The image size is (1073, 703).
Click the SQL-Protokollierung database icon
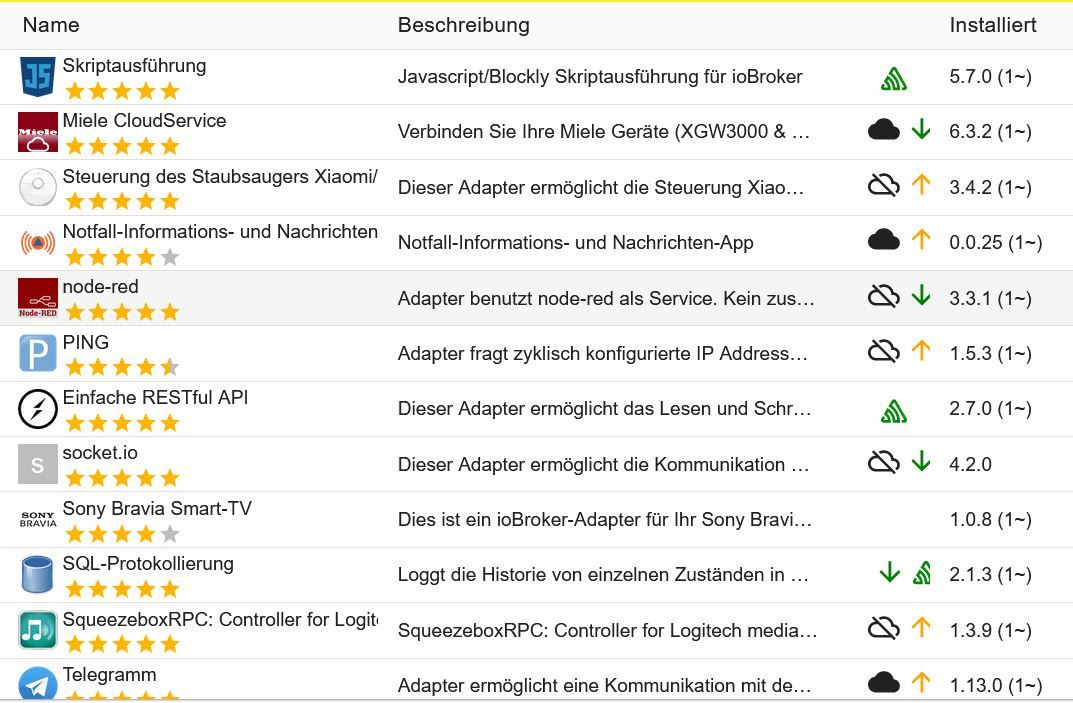[x=38, y=574]
